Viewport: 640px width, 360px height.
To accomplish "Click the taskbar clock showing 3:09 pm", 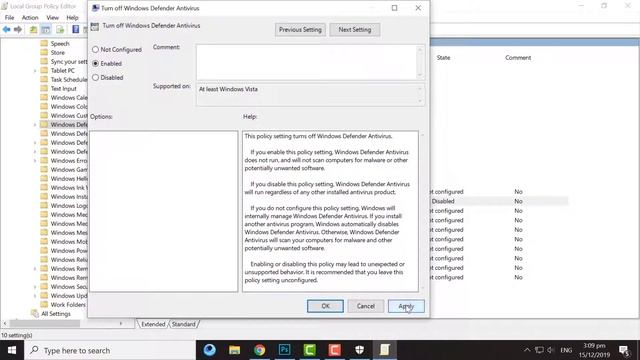I will pyautogui.click(x=594, y=350).
